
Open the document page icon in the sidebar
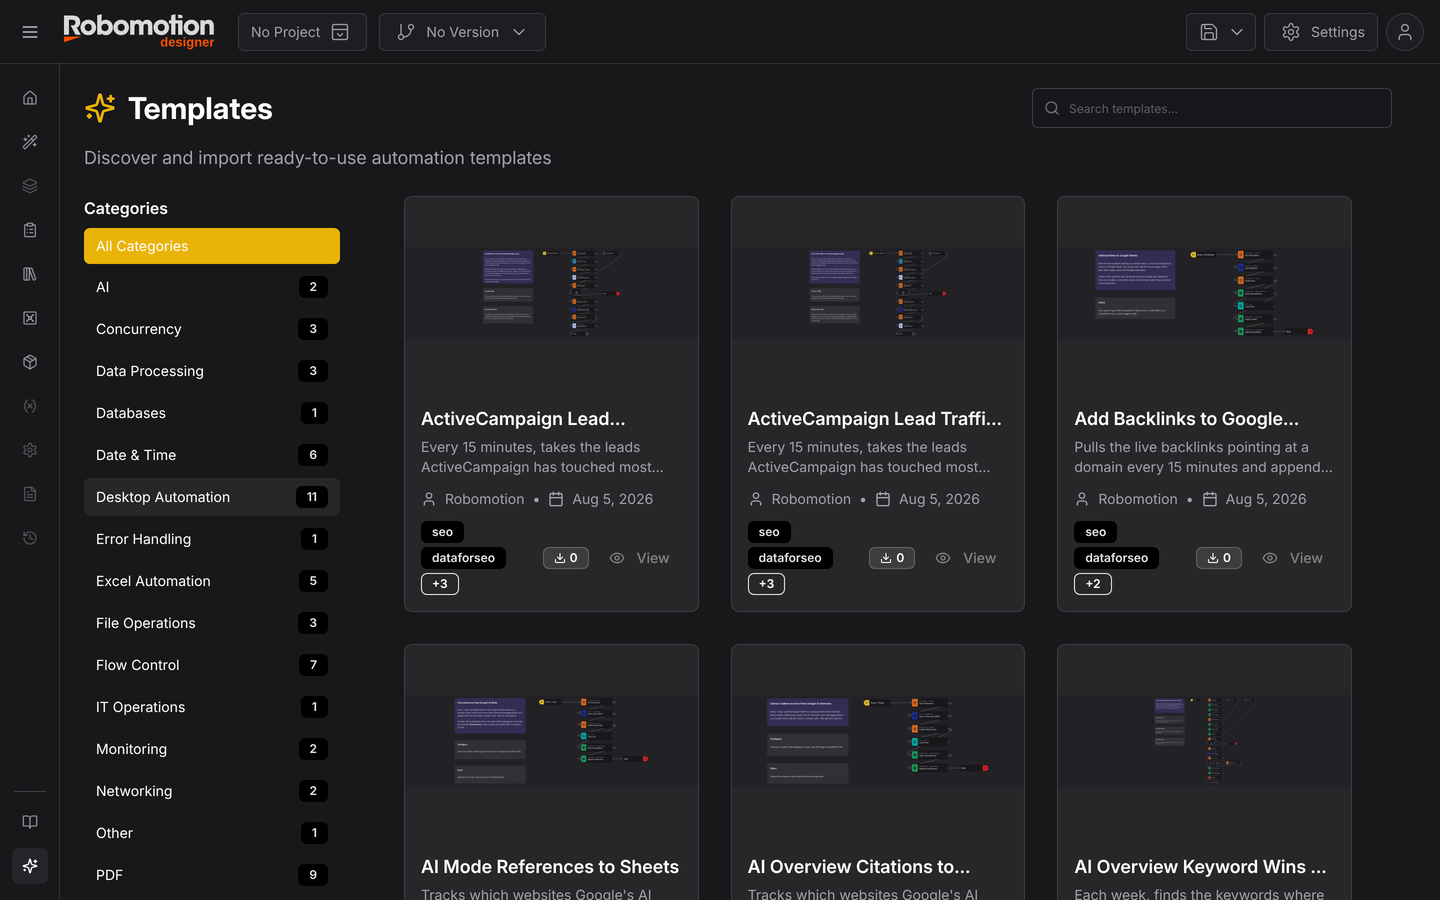click(30, 494)
